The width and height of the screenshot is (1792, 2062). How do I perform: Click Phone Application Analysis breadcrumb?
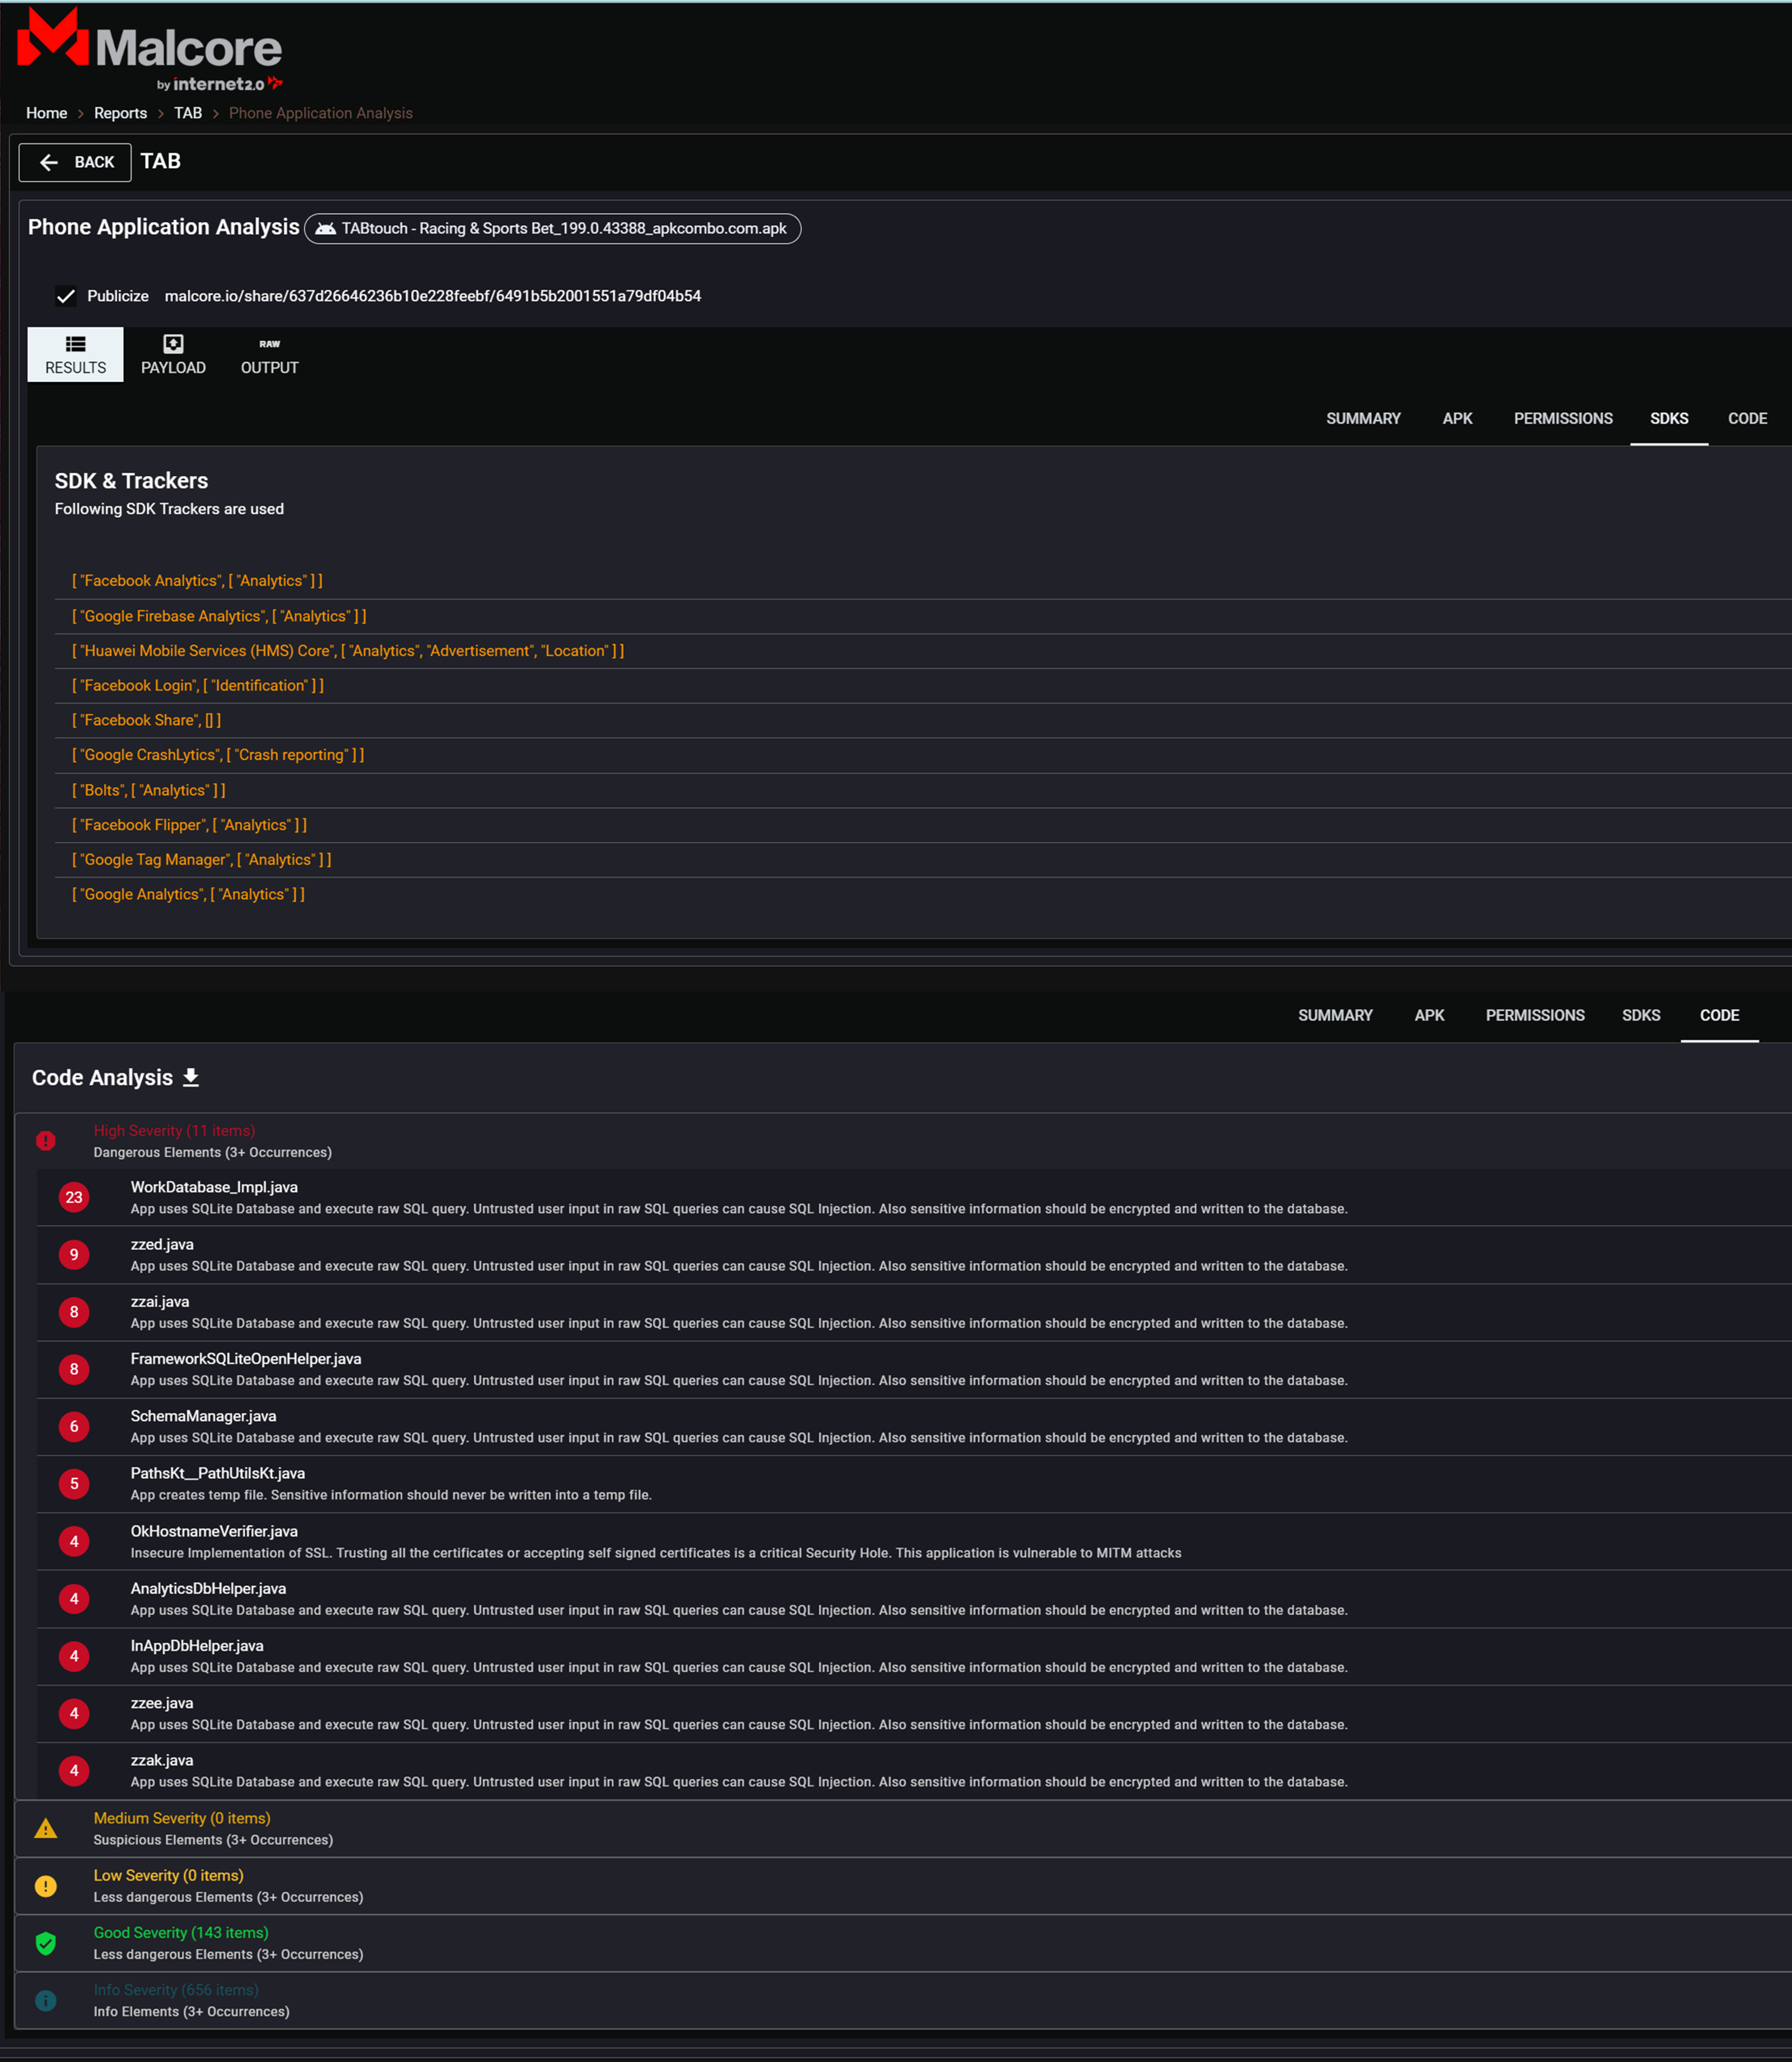coord(321,113)
